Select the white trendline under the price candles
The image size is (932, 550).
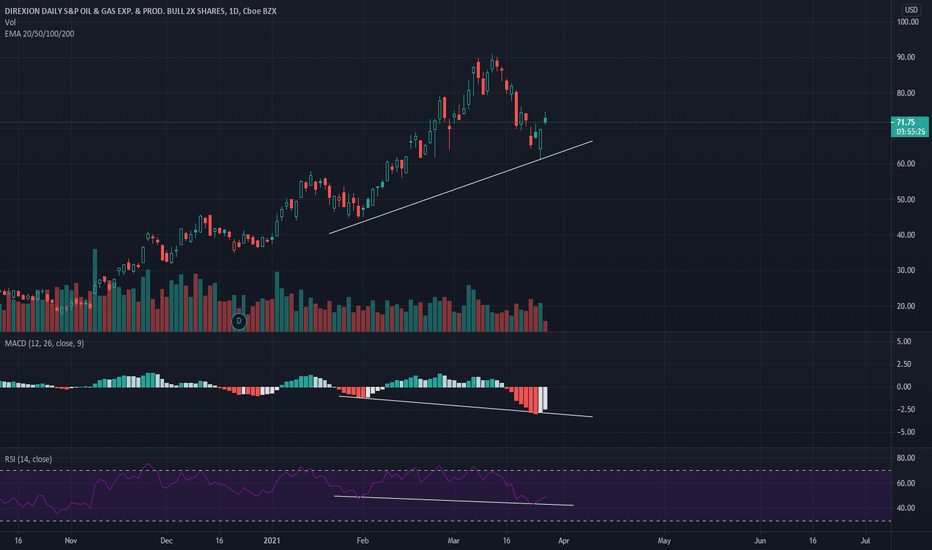point(461,187)
